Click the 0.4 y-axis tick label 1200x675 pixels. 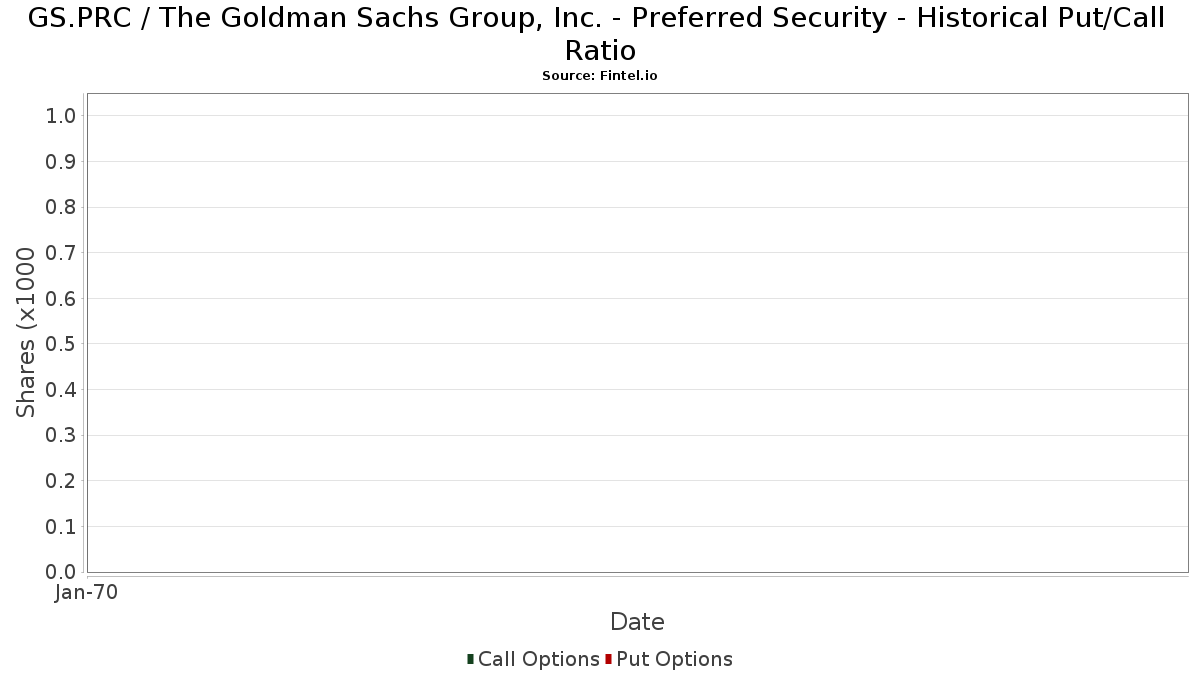61,390
